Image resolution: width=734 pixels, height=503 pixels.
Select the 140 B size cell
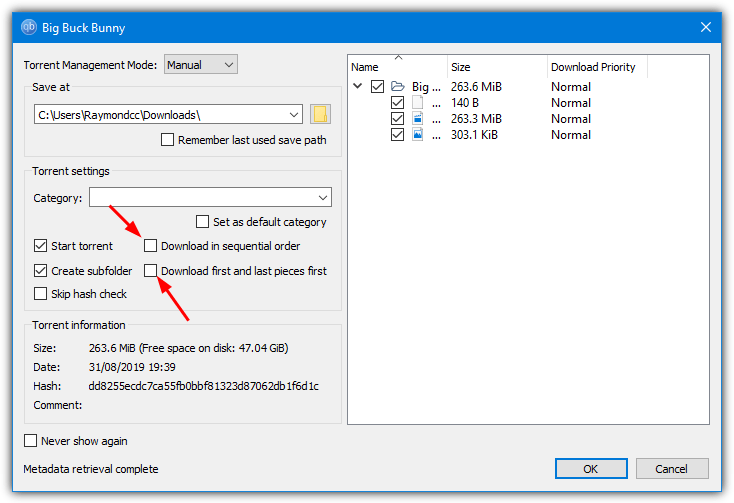coord(464,102)
